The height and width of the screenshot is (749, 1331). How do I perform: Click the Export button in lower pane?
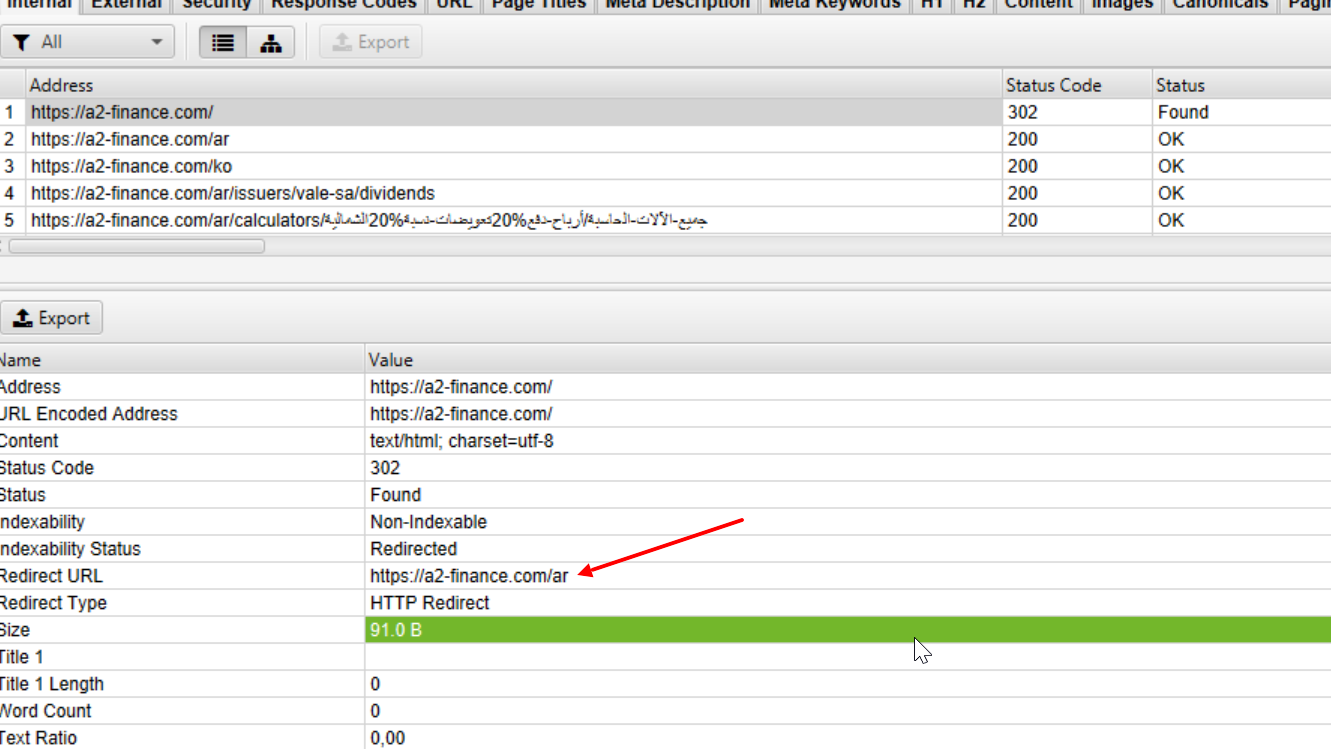(52, 318)
